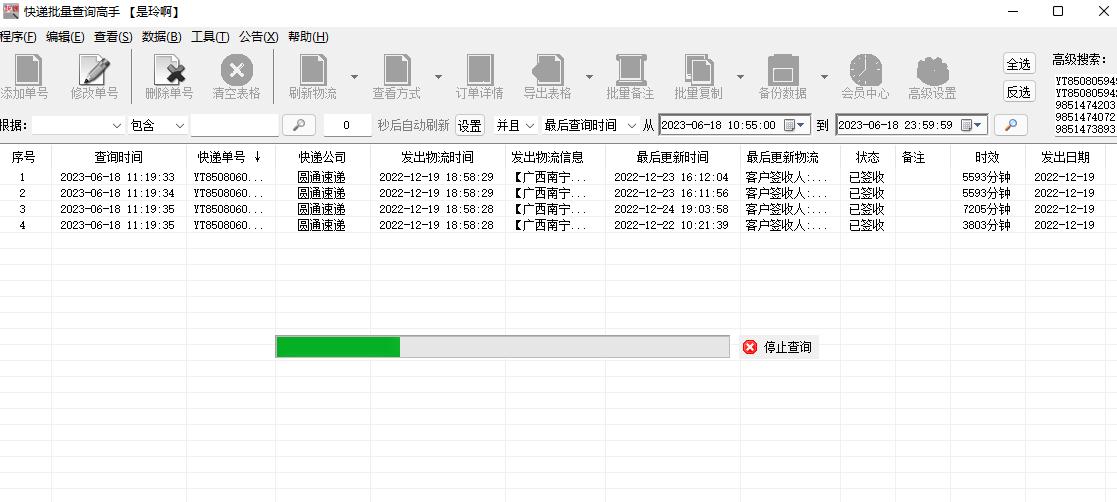Click the search keyword input field
This screenshot has height=502, width=1117.
pos(234,125)
